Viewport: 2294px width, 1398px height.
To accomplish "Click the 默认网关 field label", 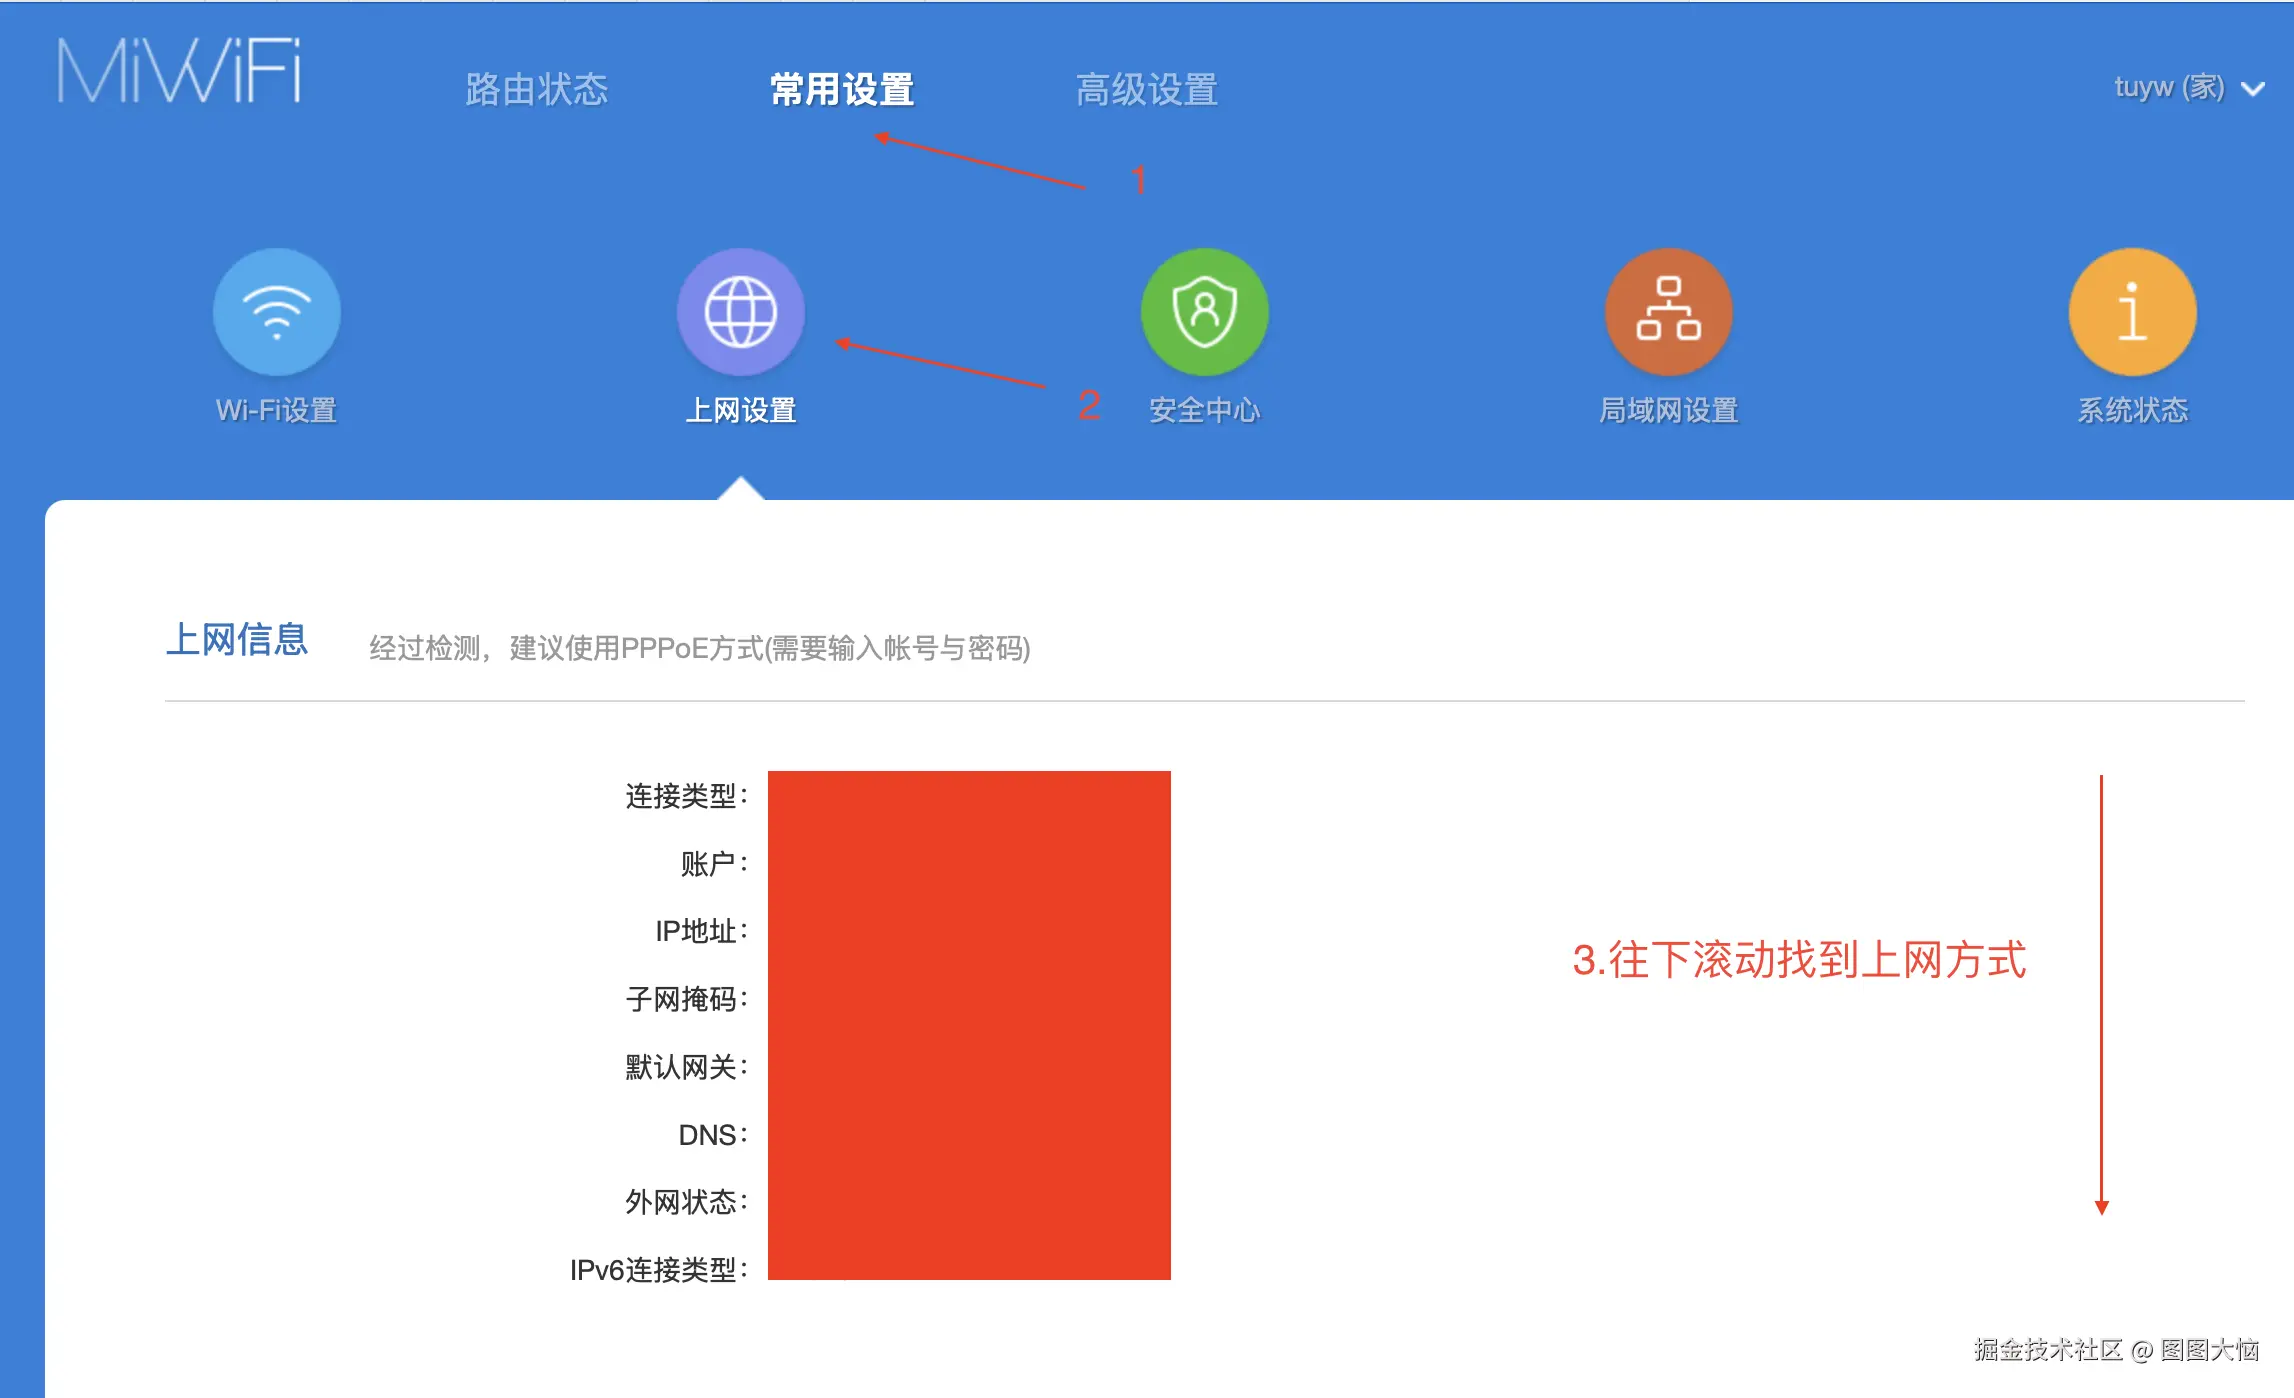I will tap(684, 1066).
